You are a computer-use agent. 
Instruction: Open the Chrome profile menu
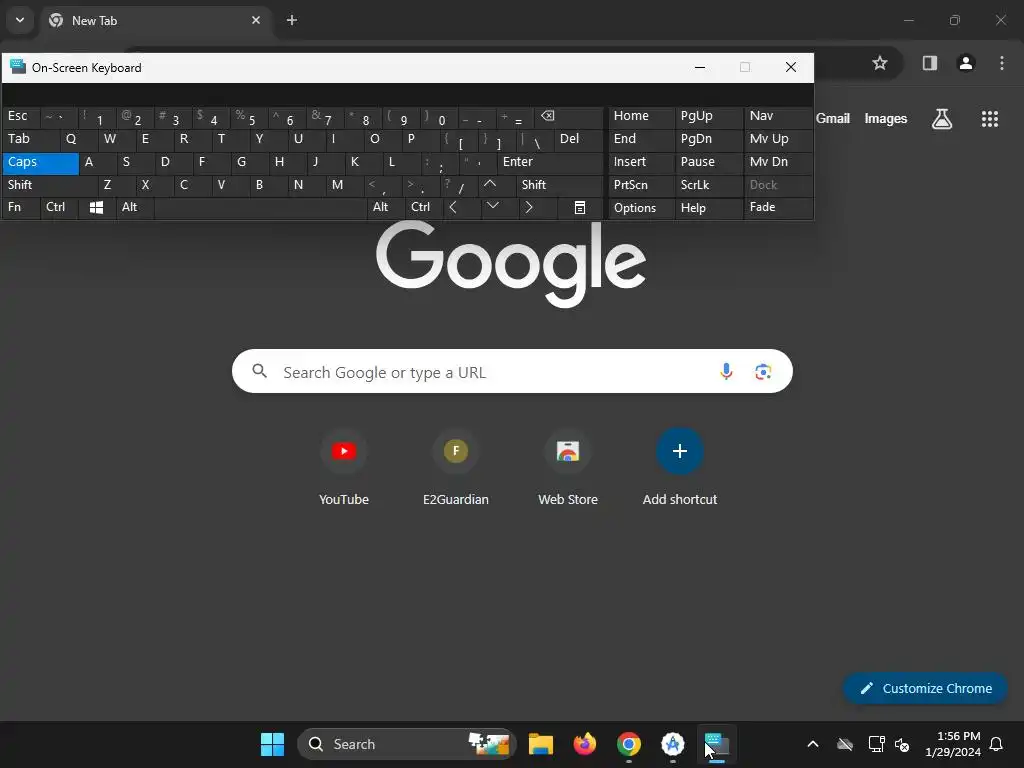[965, 63]
